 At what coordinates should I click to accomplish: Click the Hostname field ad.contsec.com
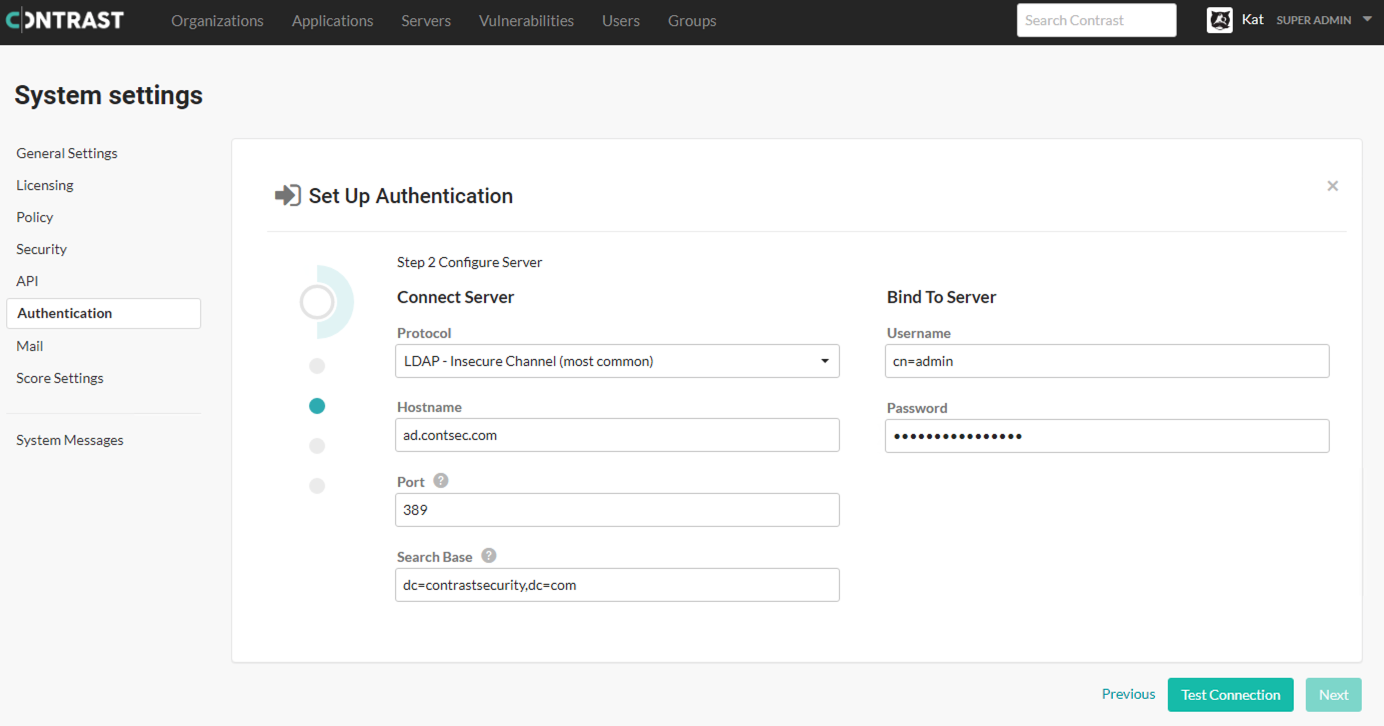pyautogui.click(x=617, y=435)
